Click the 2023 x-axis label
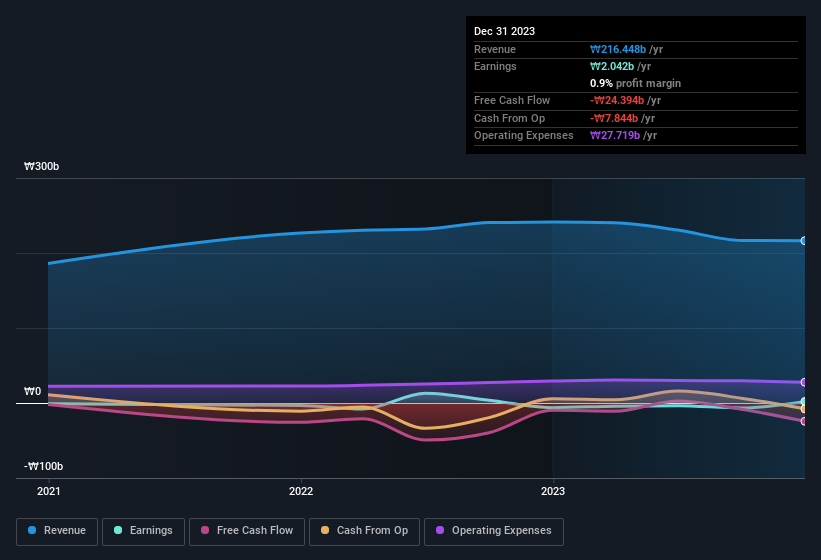821x560 pixels. coord(553,491)
